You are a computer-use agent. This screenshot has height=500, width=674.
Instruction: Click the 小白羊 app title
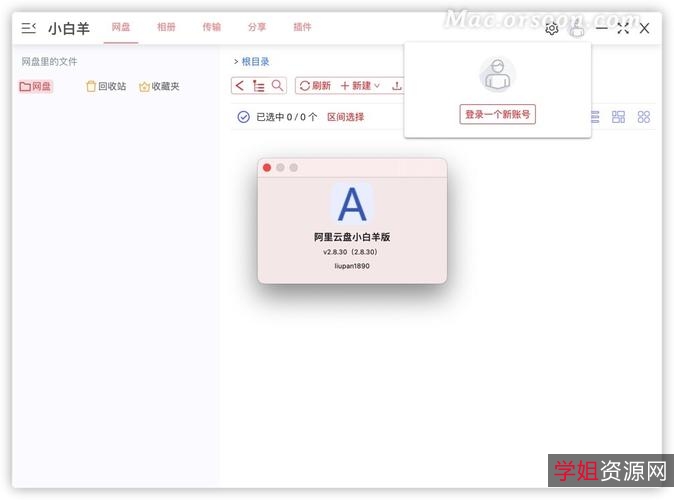click(x=69, y=28)
